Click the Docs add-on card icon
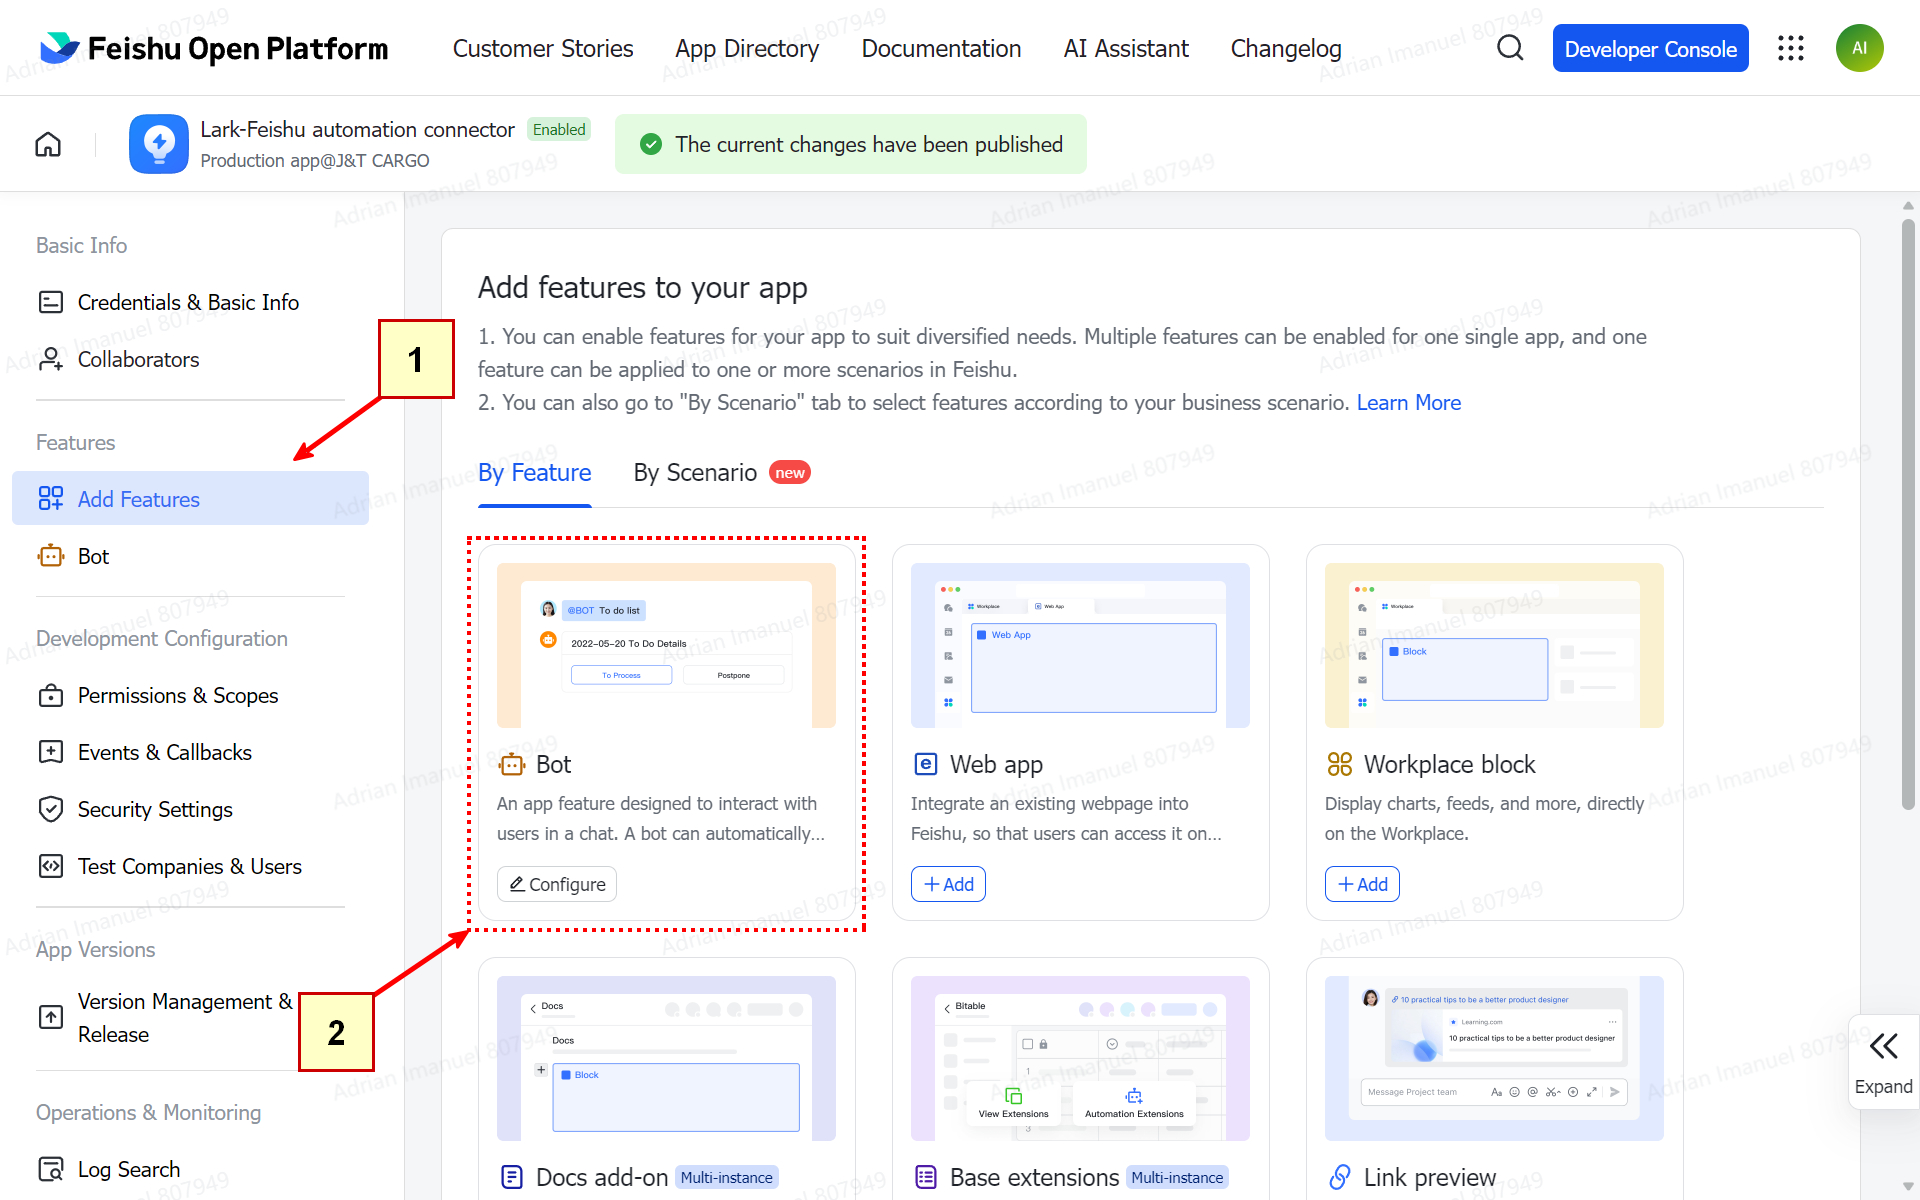The width and height of the screenshot is (1920, 1200). tap(512, 1177)
